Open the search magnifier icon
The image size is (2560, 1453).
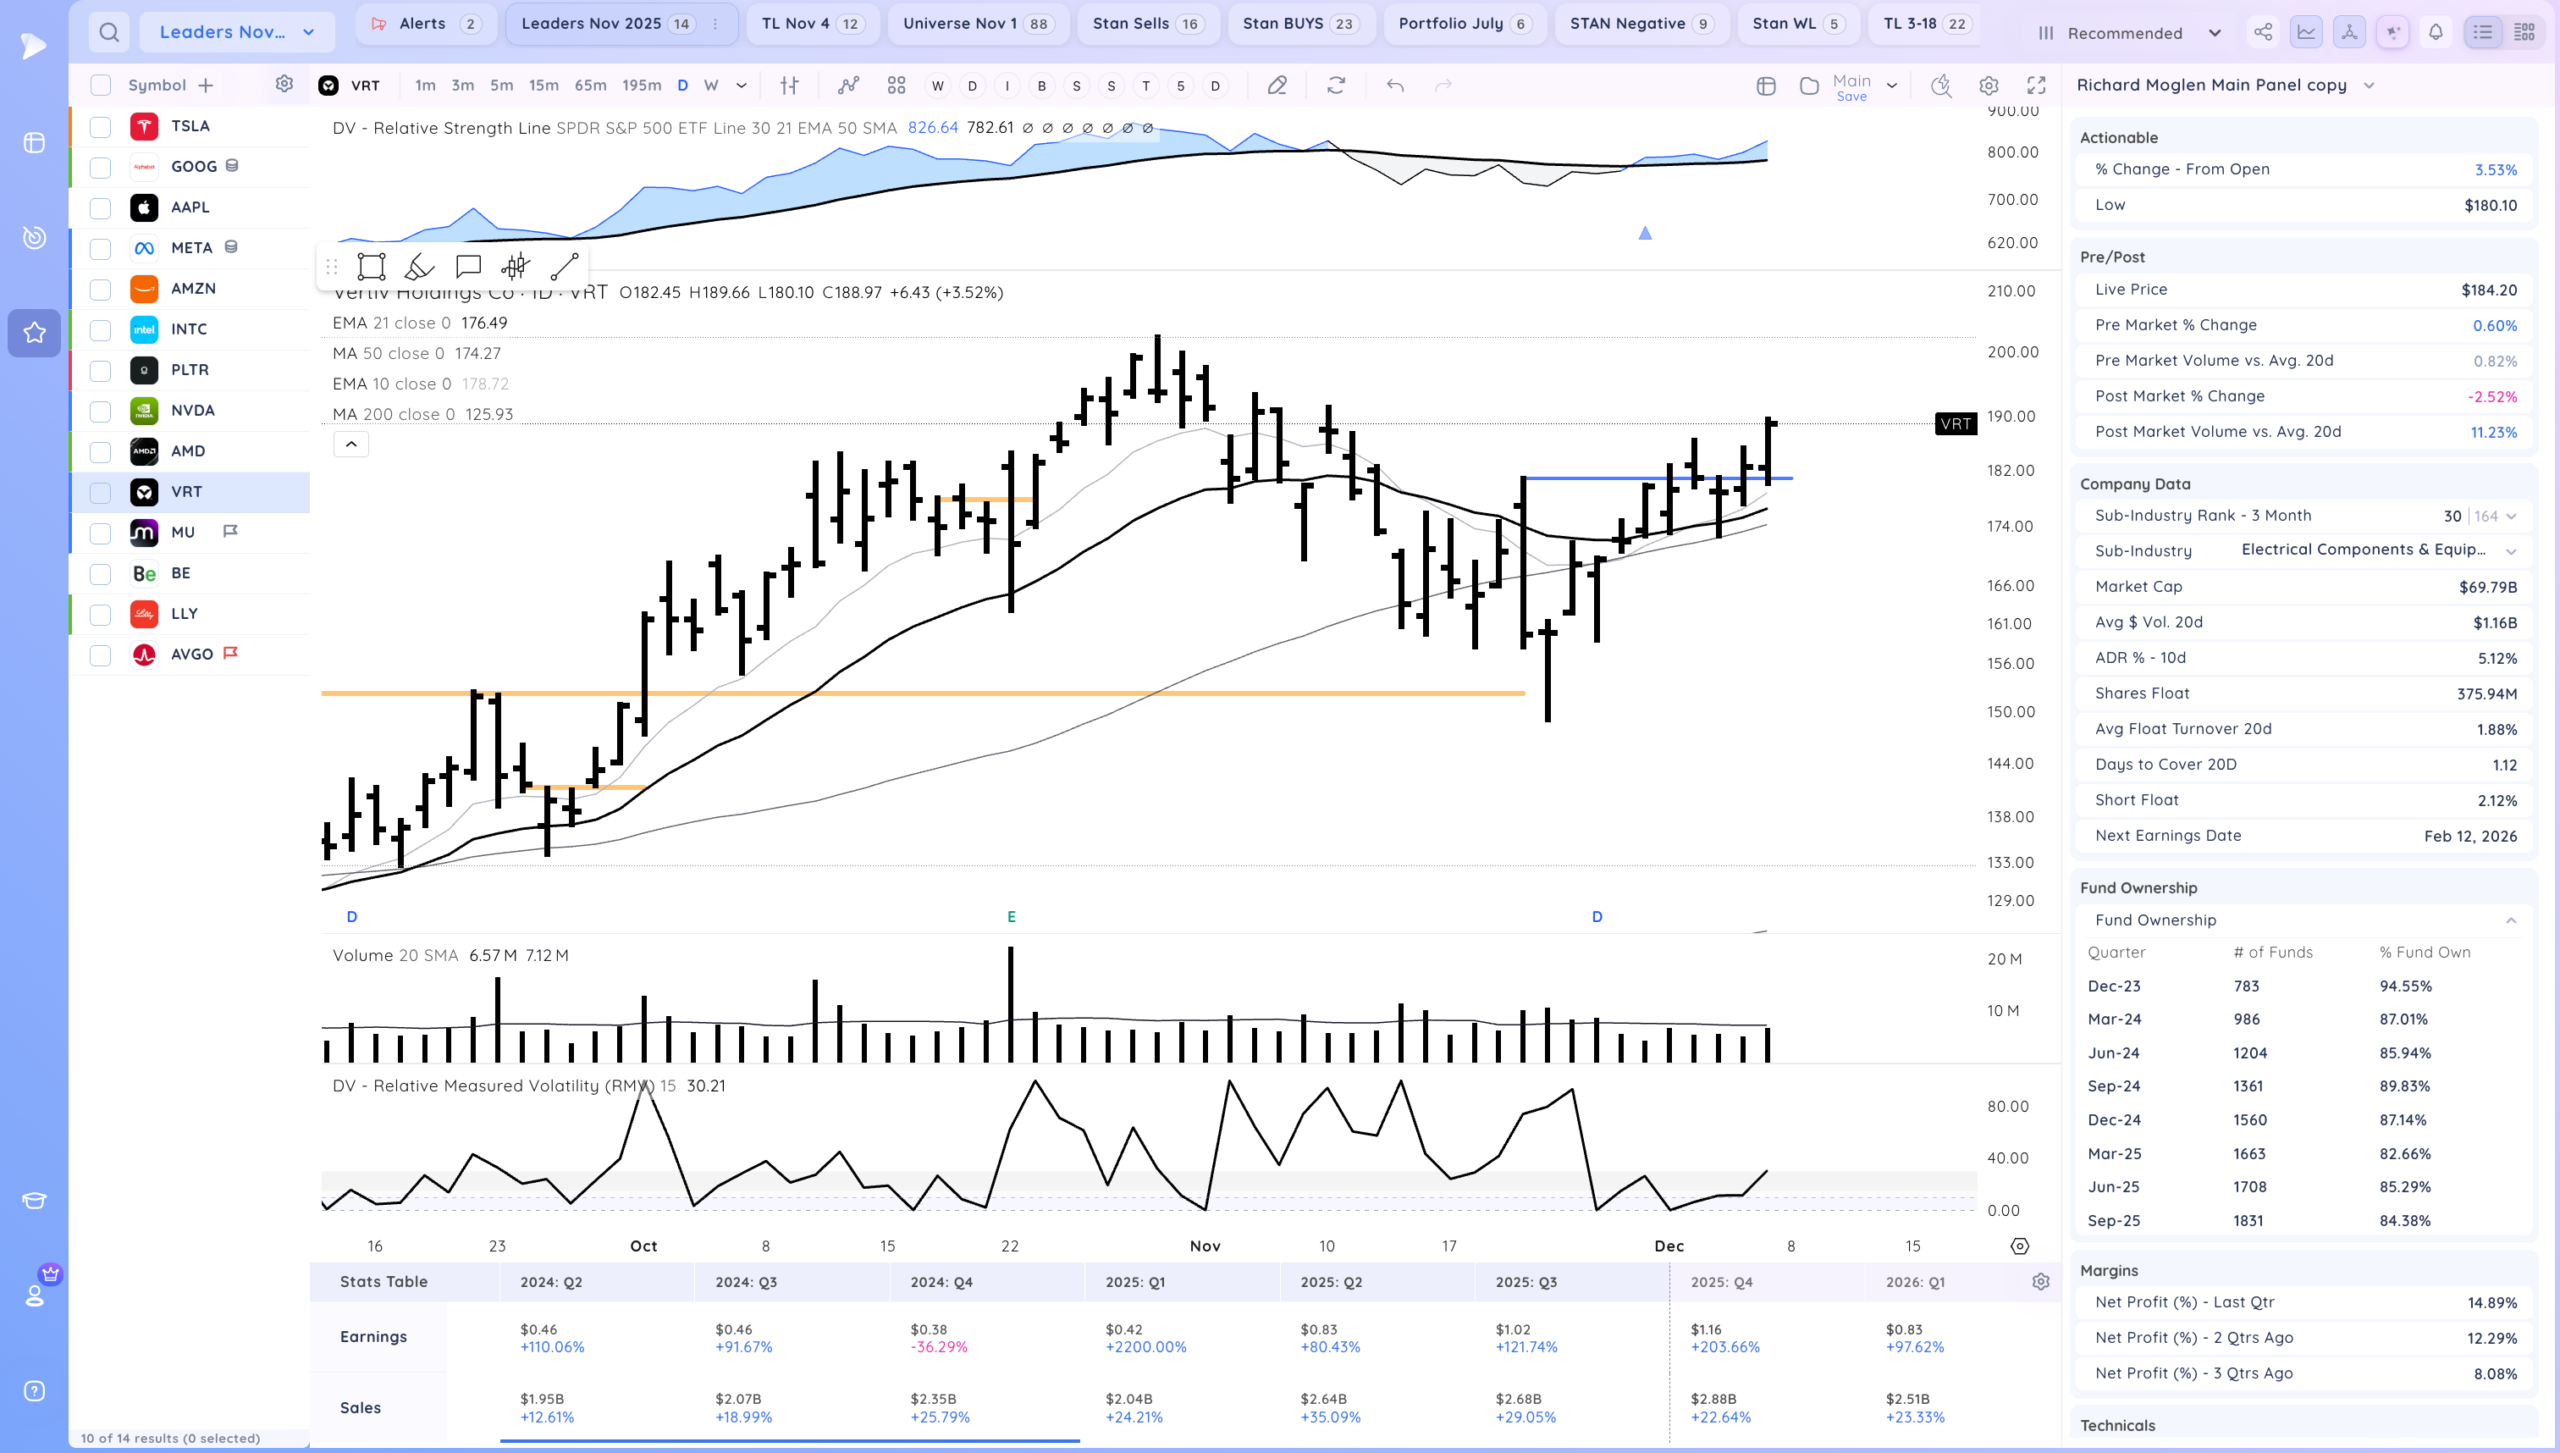(109, 32)
